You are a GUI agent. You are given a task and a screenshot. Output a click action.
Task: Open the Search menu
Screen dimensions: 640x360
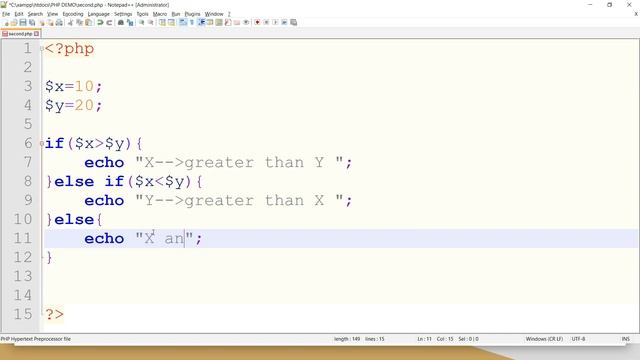[x=35, y=14]
